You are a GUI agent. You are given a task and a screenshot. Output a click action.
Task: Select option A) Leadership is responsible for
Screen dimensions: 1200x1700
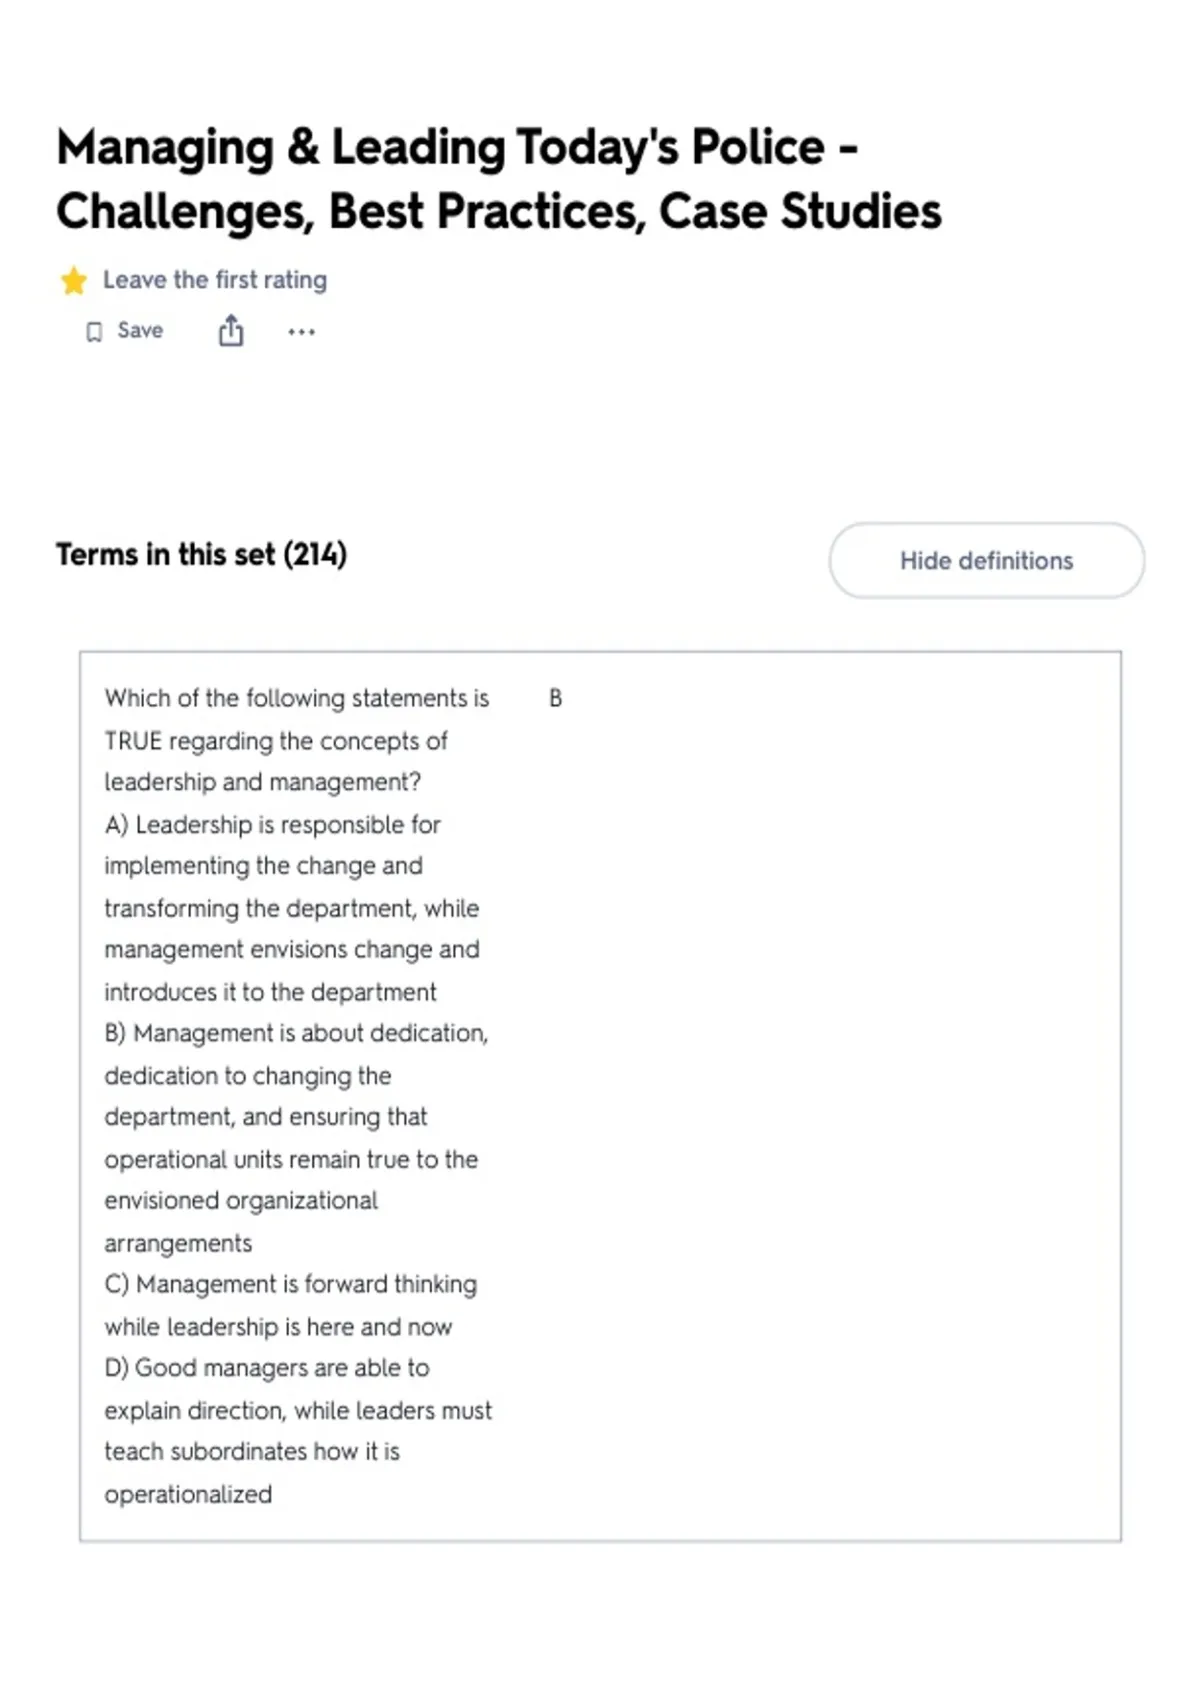272,825
